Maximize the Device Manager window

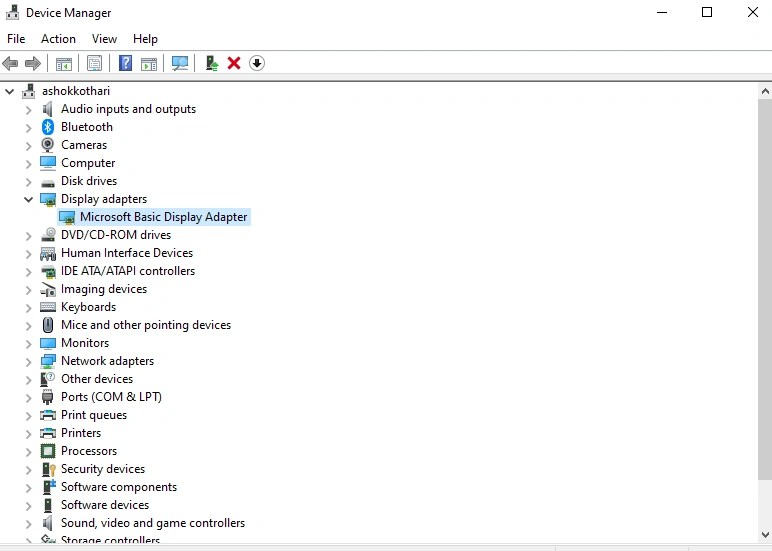coord(707,12)
